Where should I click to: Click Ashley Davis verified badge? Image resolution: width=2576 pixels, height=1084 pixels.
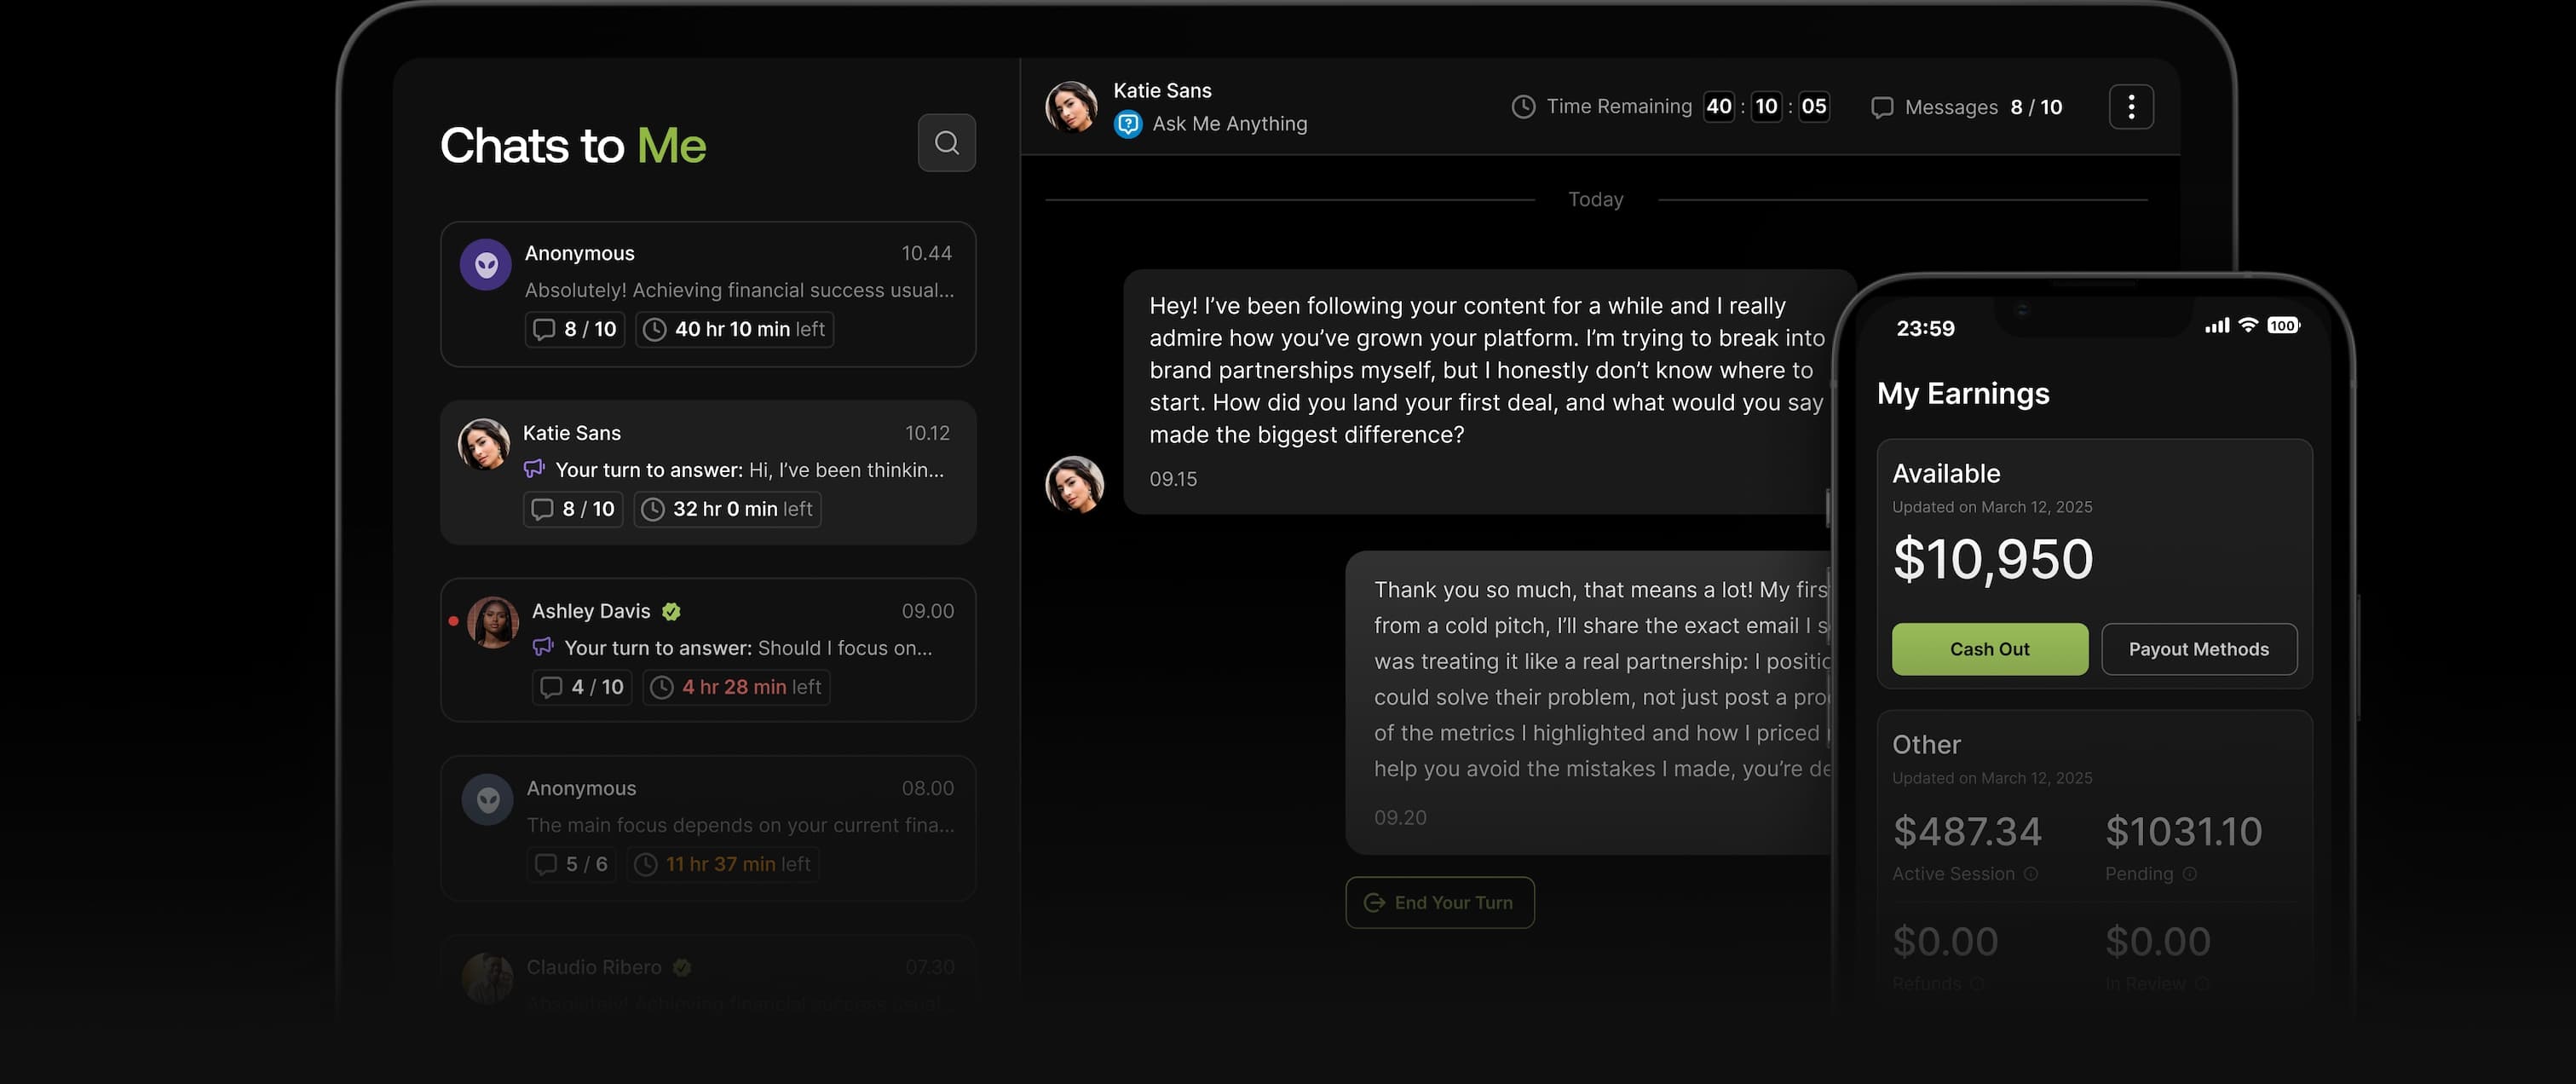[x=671, y=611]
